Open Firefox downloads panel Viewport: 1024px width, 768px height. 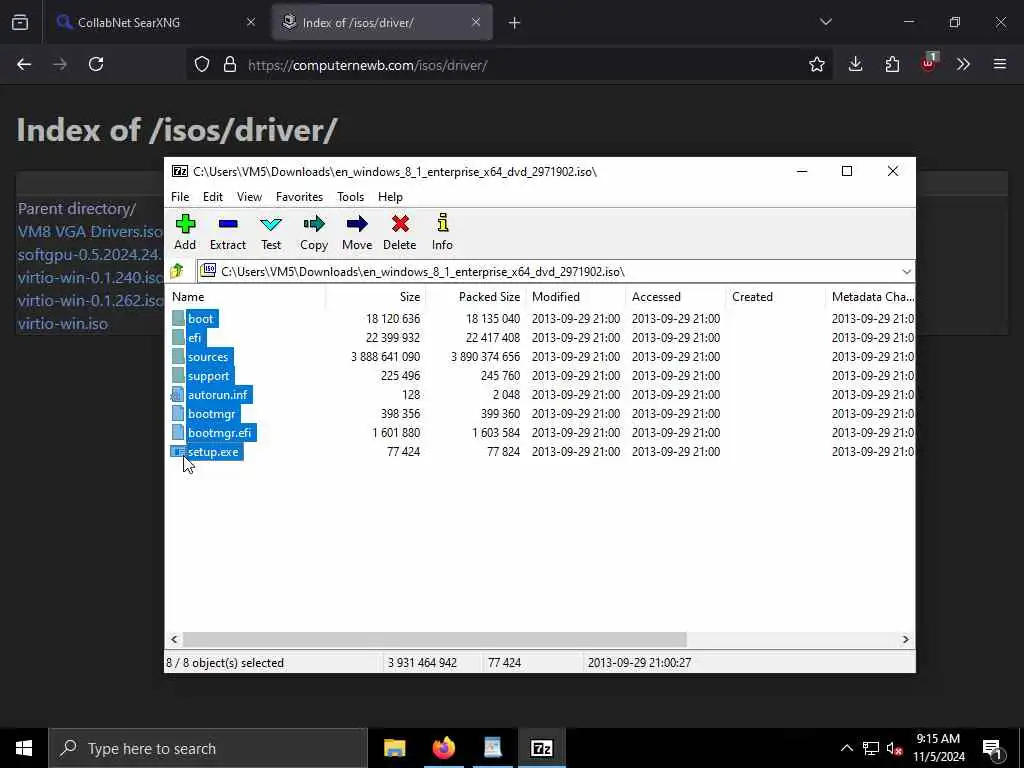click(x=856, y=64)
